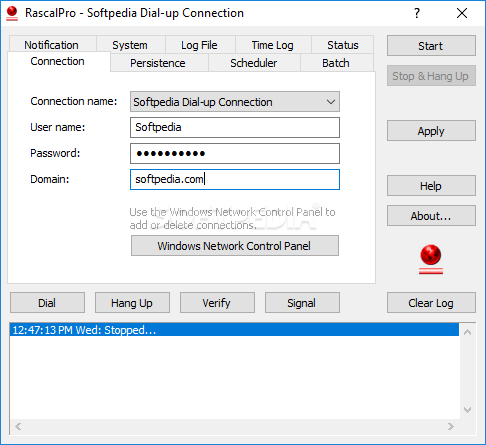The image size is (486, 445).
Task: Click the log scroll up arrow
Action: (467, 332)
